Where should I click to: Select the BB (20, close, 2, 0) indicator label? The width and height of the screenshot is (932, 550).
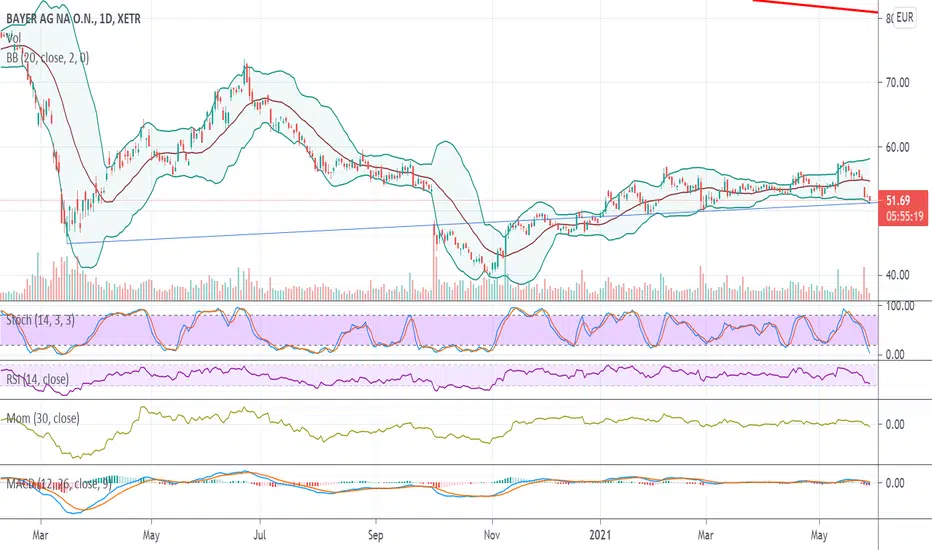pyautogui.click(x=48, y=58)
